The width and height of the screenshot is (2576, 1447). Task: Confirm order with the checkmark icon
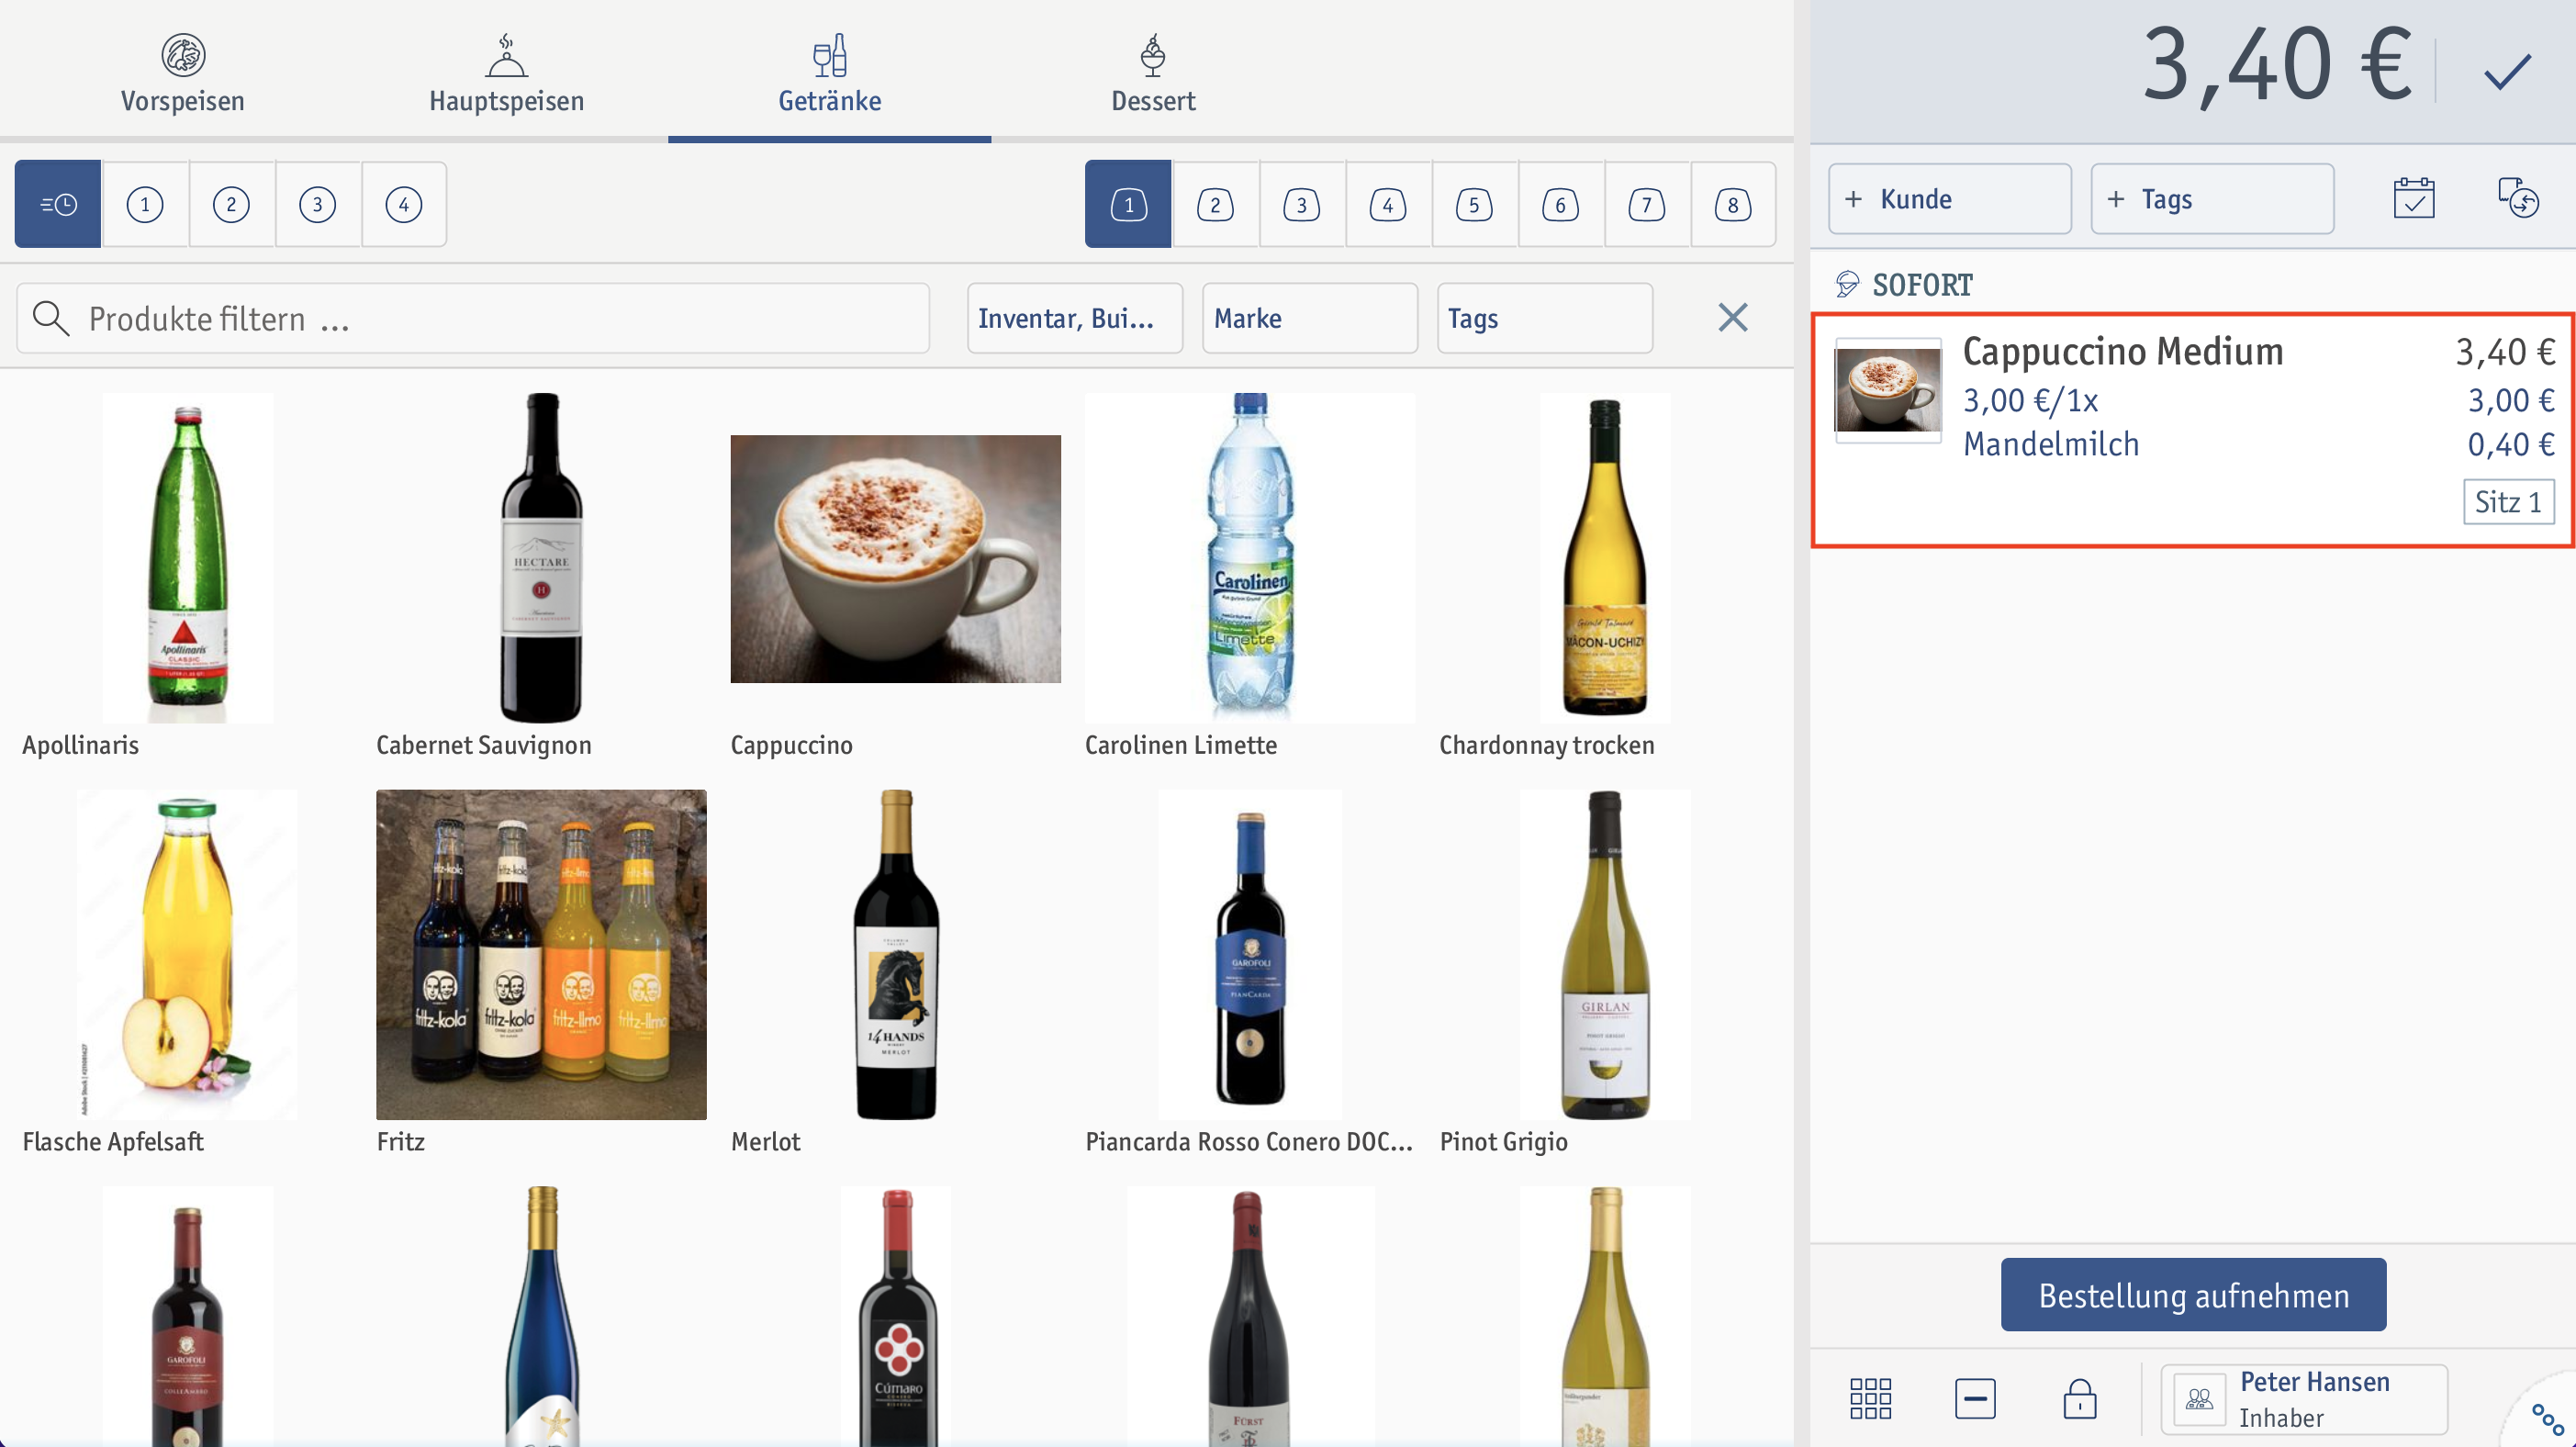coord(2507,71)
